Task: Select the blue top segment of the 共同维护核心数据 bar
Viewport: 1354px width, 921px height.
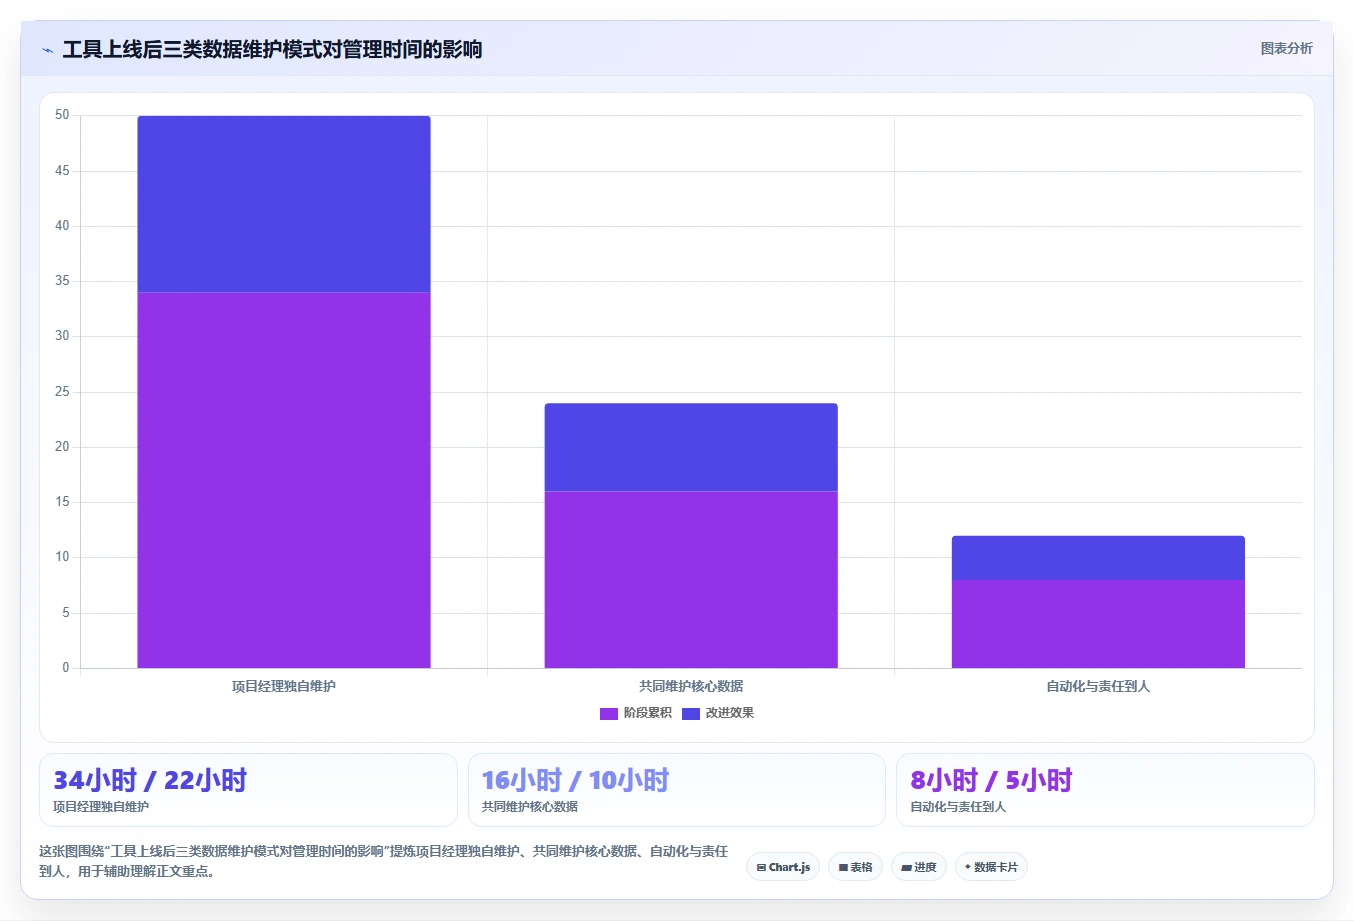Action: [691, 447]
